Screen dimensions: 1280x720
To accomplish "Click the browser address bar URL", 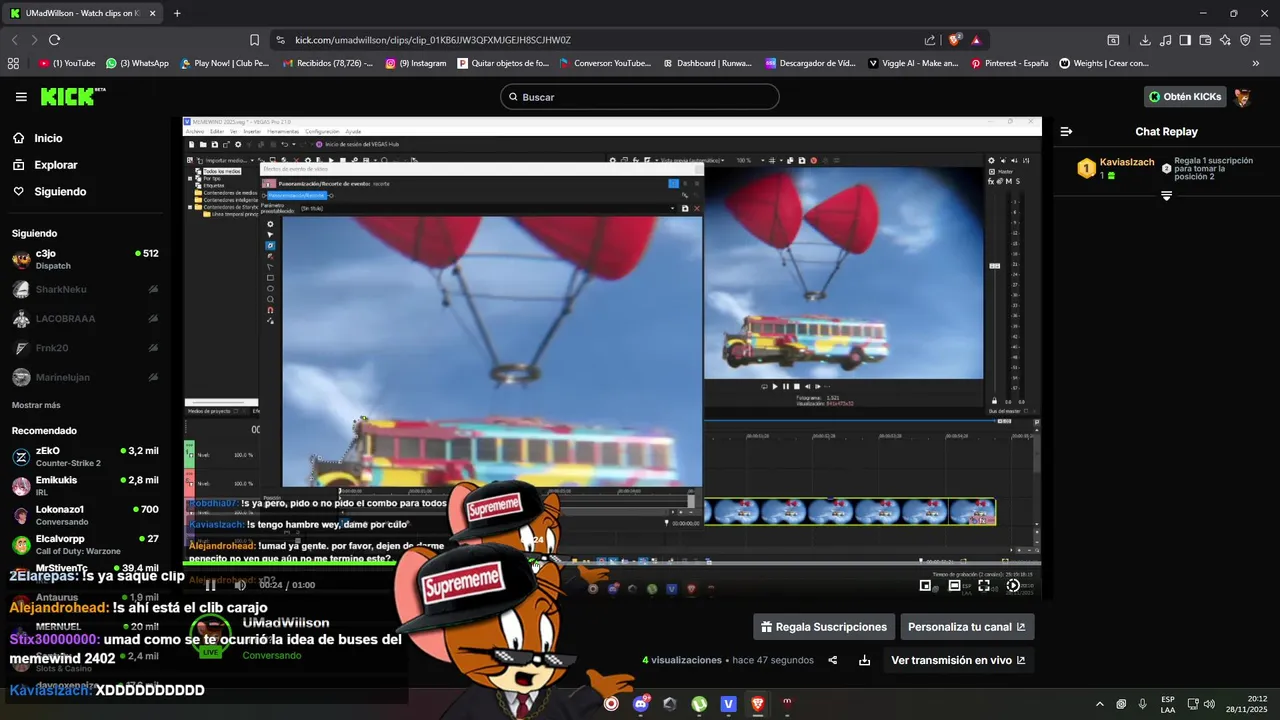I will 433,40.
